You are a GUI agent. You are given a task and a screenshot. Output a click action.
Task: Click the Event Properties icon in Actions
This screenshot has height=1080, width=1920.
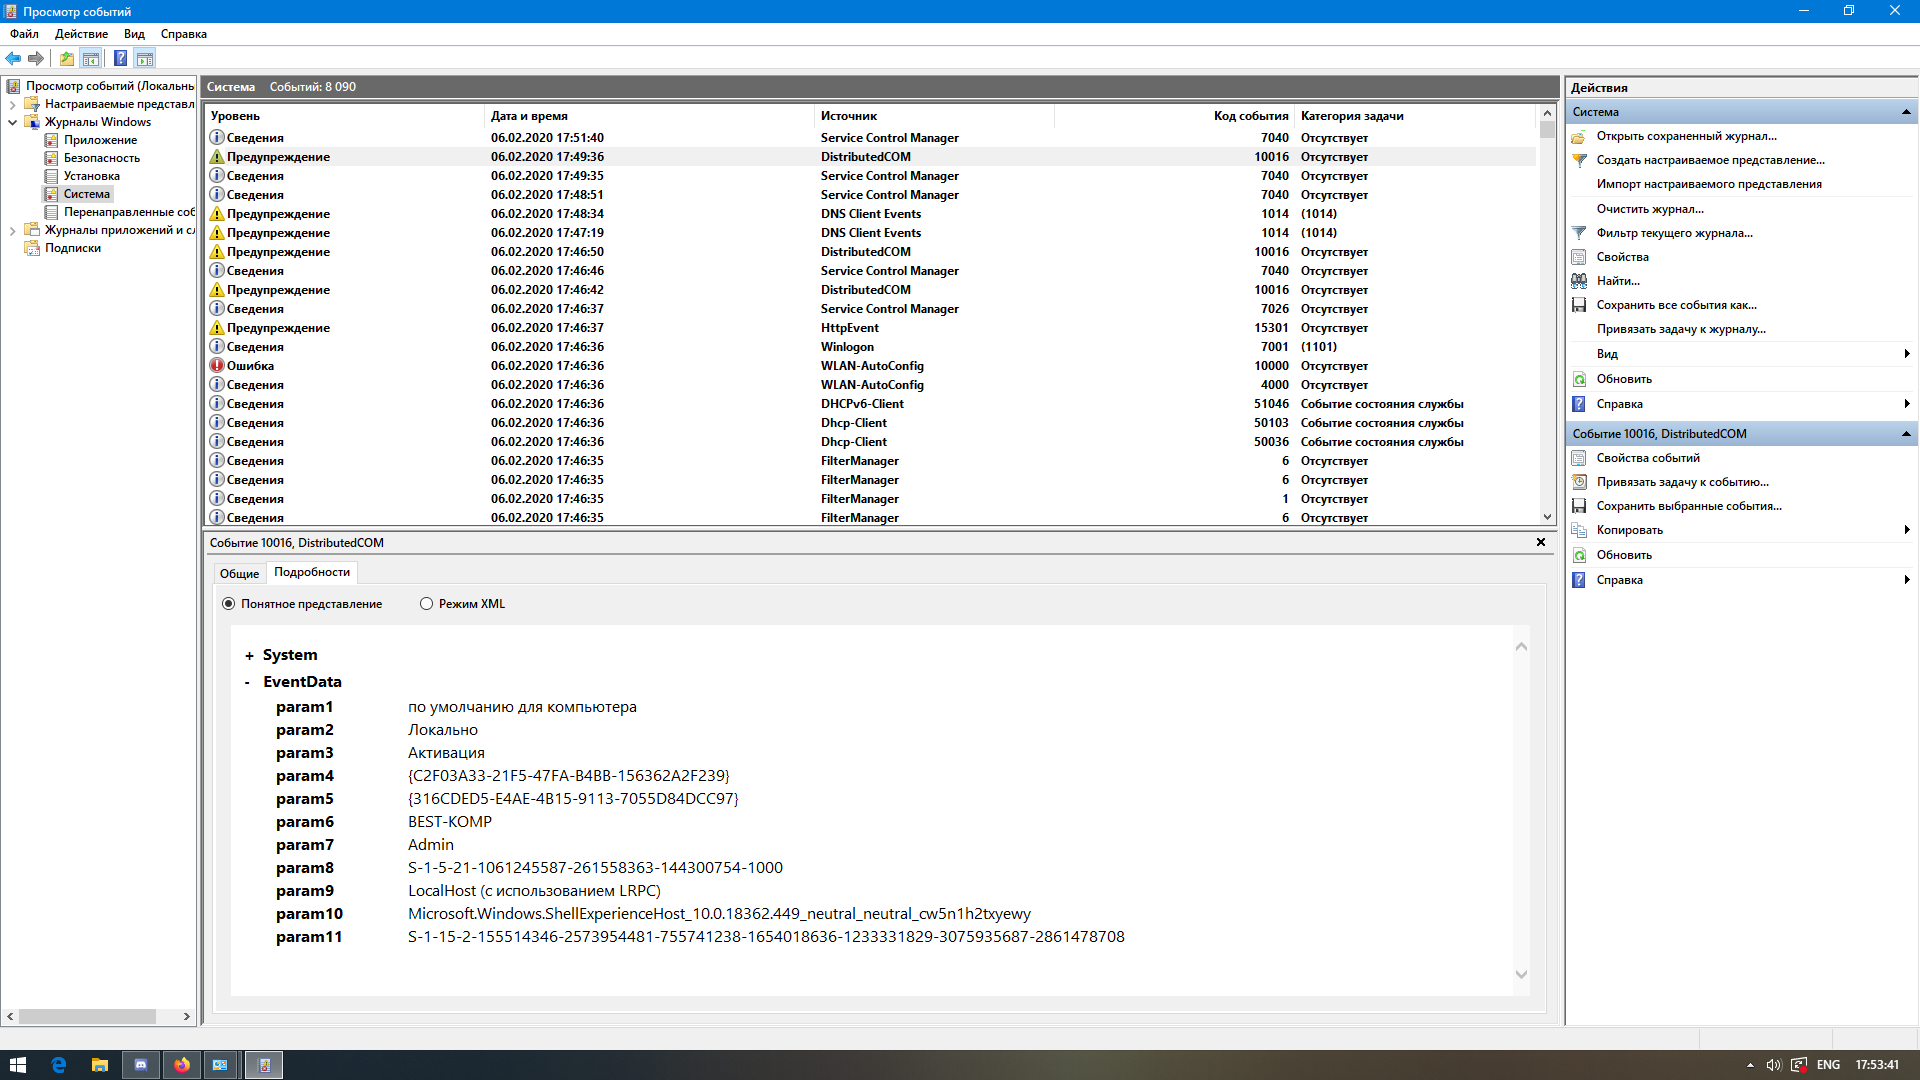[x=1579, y=458]
